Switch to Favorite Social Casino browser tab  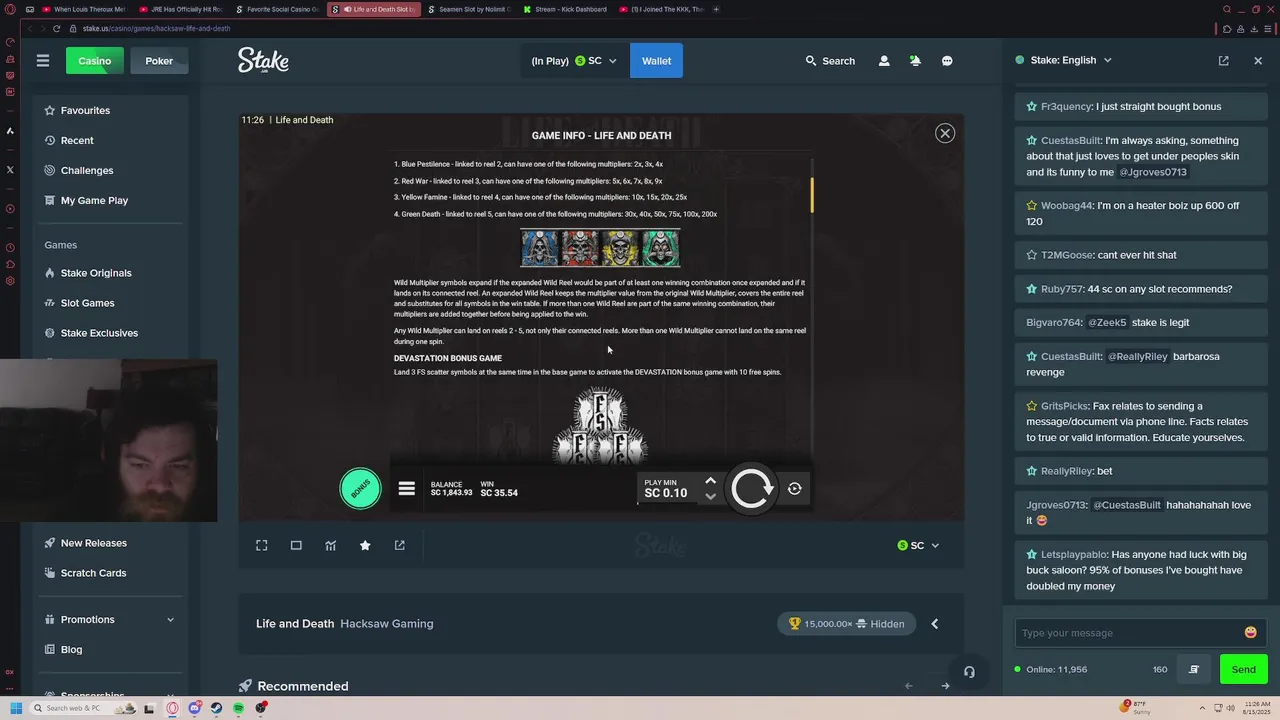[x=277, y=9]
